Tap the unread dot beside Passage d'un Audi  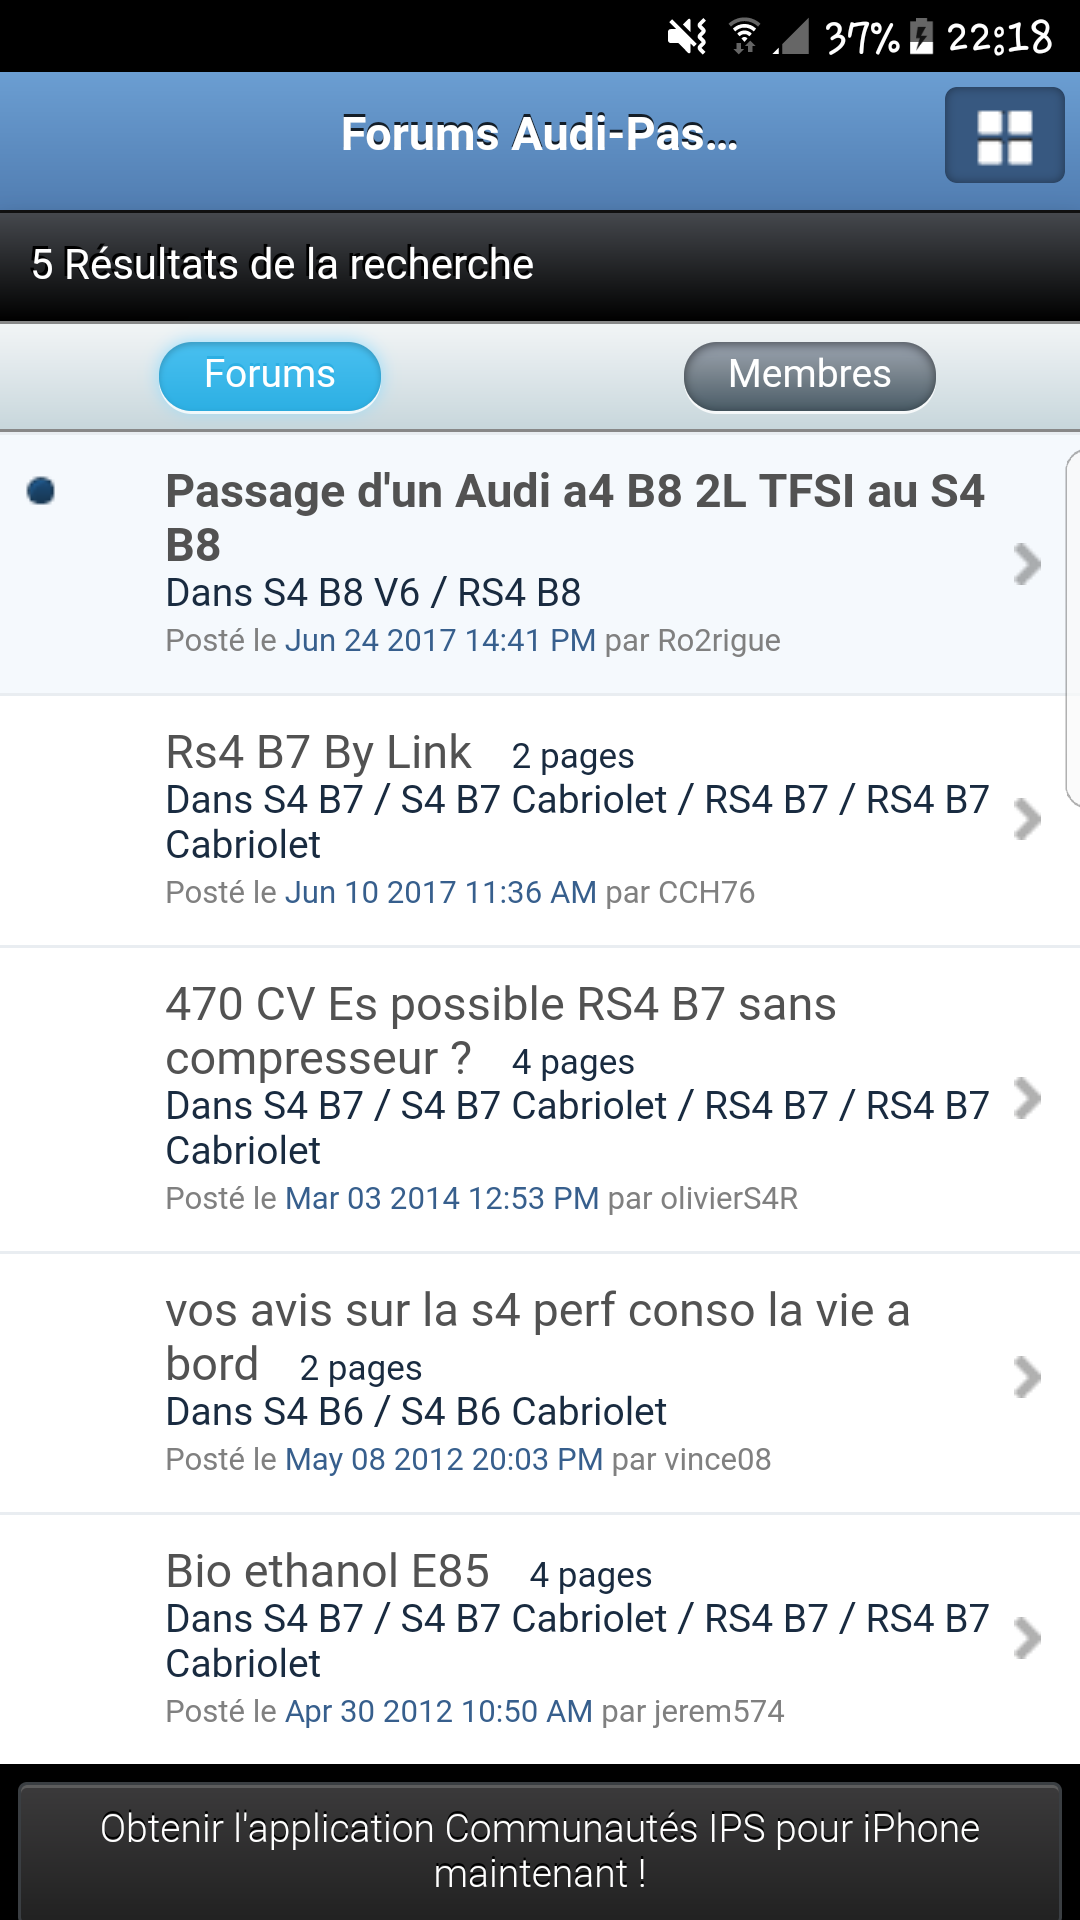(41, 491)
